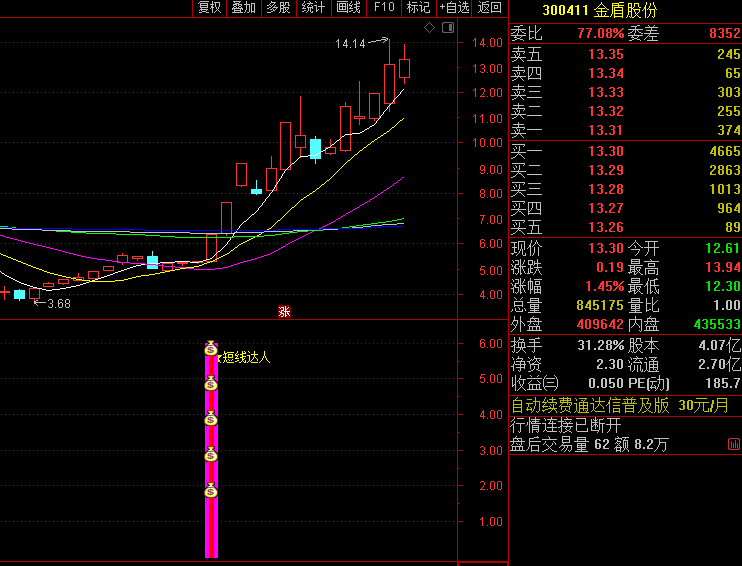Click the 外盘 value 409642

[600, 324]
